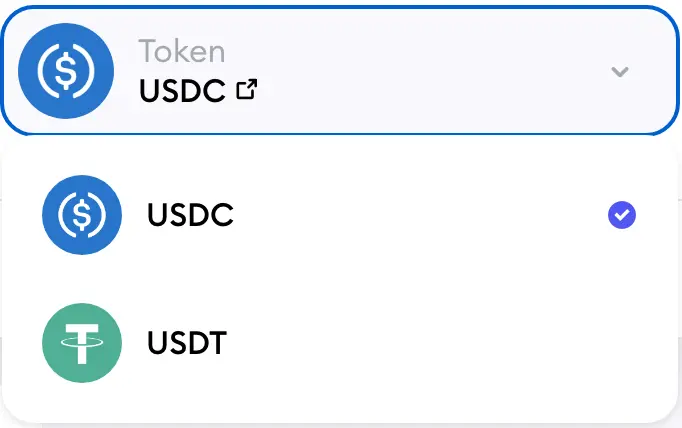Click the purple checkmark icon next to USDC
Image resolution: width=682 pixels, height=428 pixels.
click(622, 215)
